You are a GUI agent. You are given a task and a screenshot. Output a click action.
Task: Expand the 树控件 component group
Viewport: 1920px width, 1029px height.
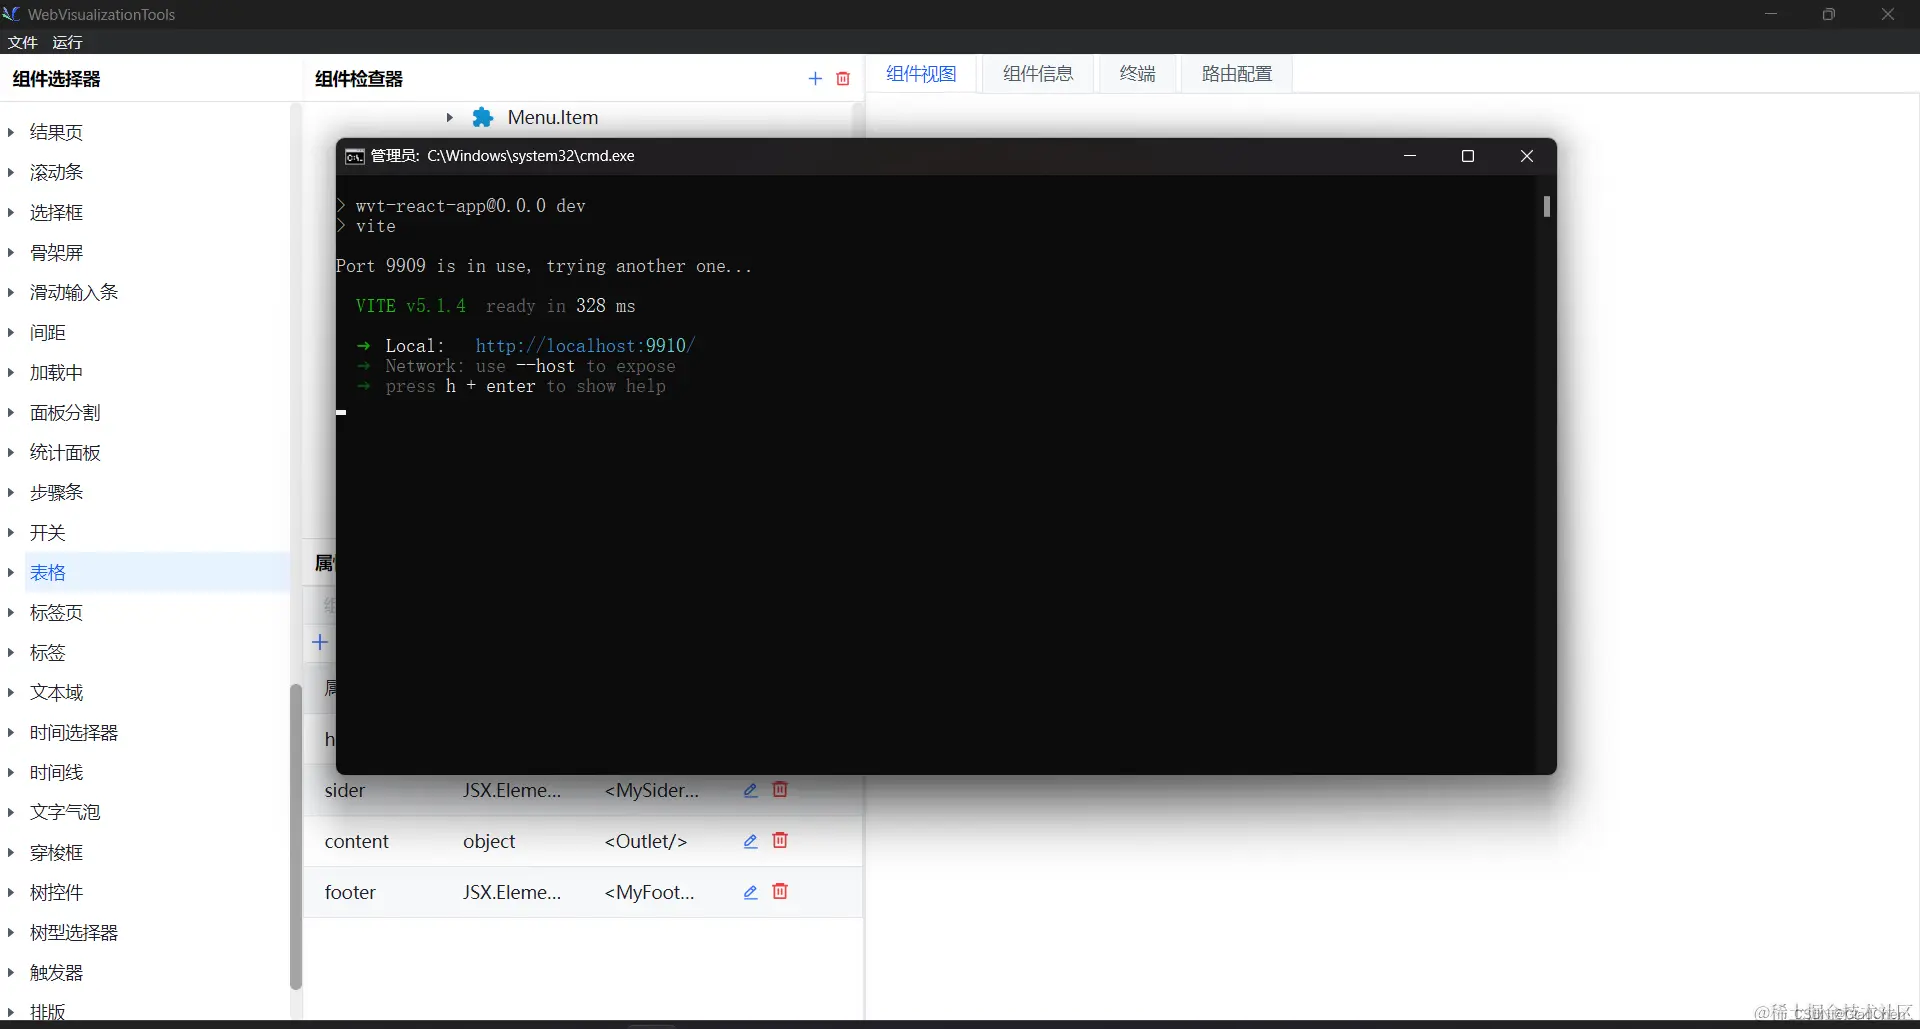(11, 892)
